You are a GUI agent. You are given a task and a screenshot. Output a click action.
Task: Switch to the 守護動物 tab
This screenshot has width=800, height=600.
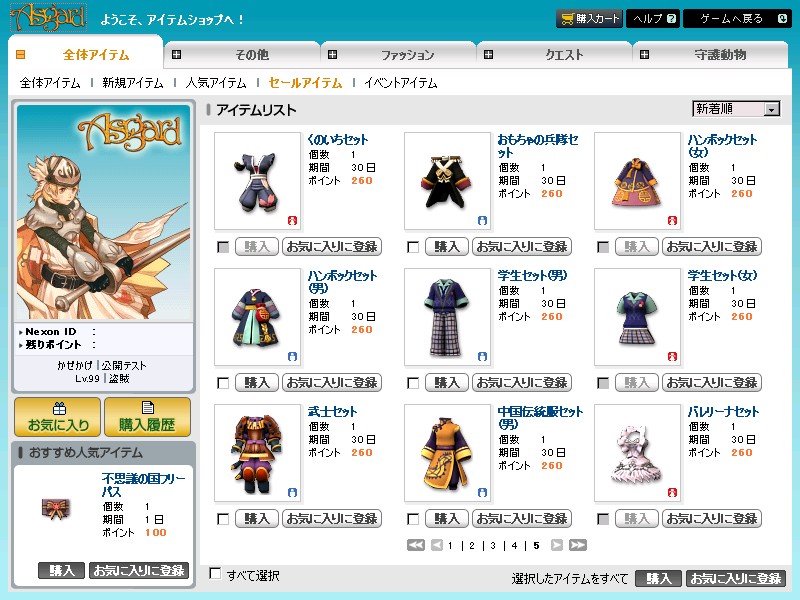pyautogui.click(x=719, y=55)
